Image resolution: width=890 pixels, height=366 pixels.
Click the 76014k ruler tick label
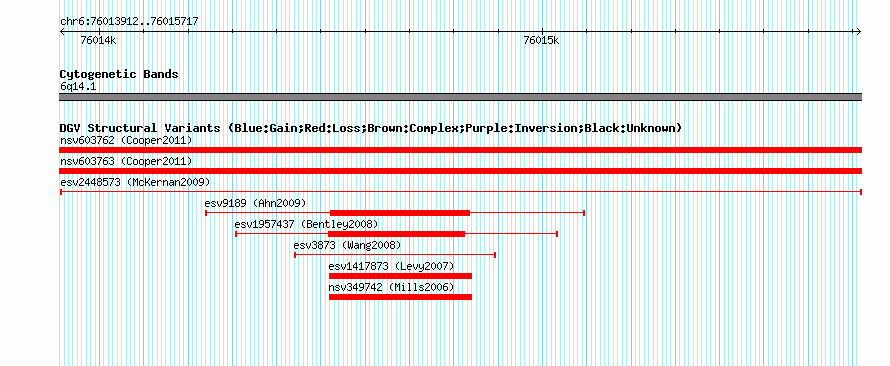pos(98,40)
